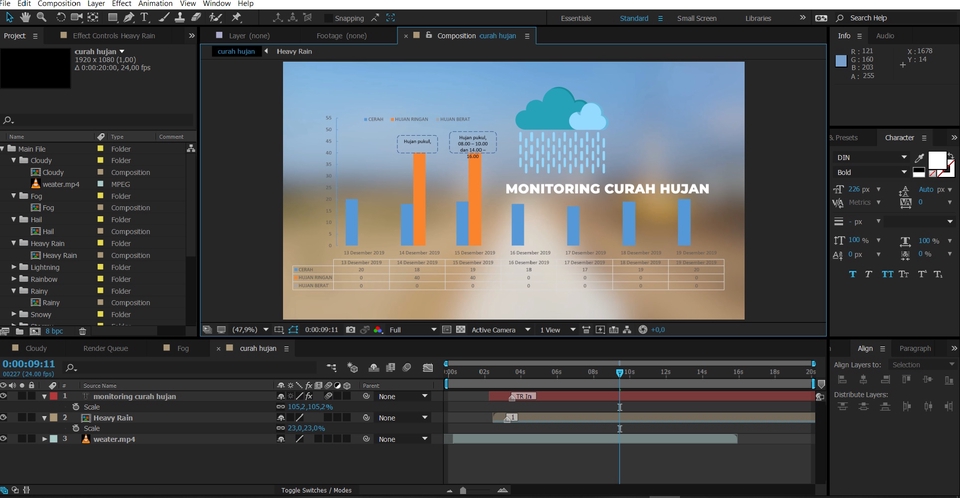960x498 pixels.
Task: Select the Puppet Pin tool
Action: click(x=236, y=17)
